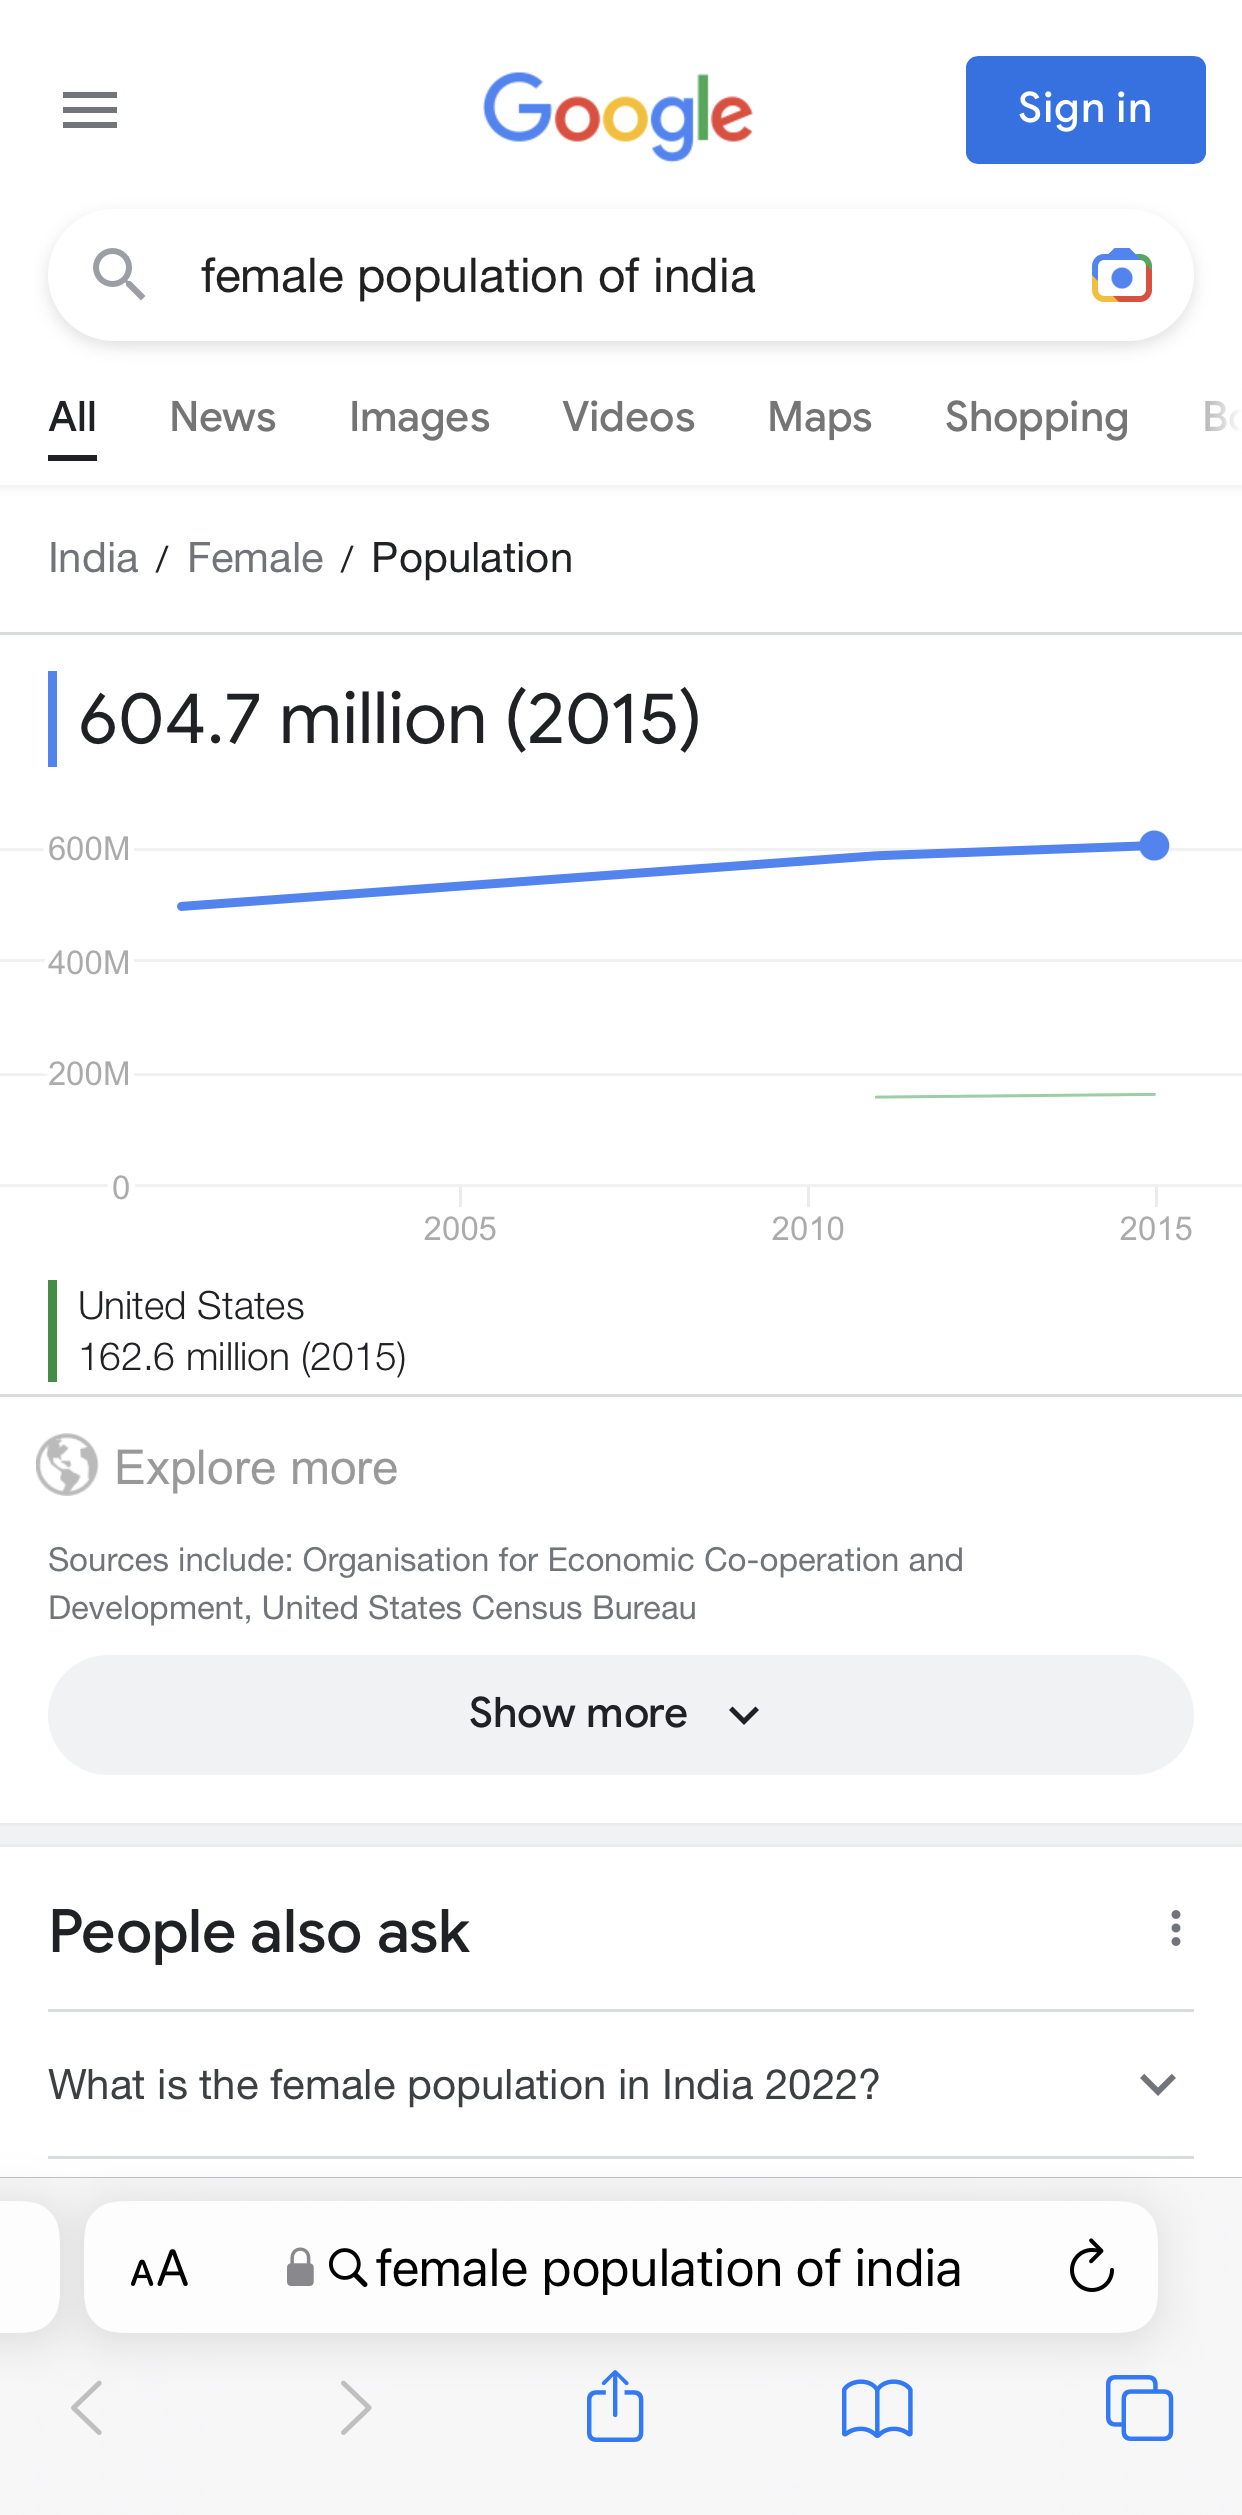Open the Explore more link

(256, 1467)
